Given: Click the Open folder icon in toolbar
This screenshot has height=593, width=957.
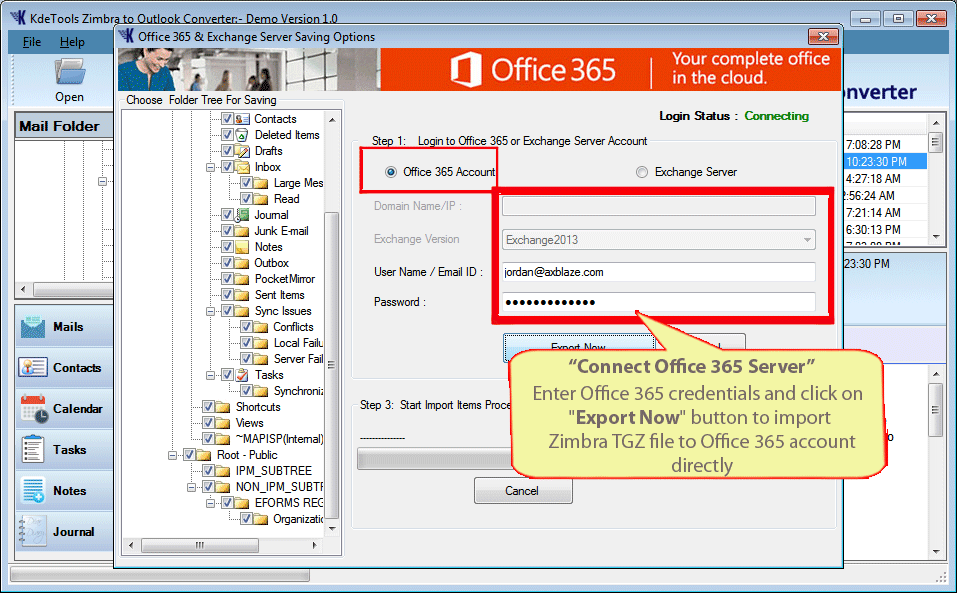Looking at the screenshot, I should point(70,72).
